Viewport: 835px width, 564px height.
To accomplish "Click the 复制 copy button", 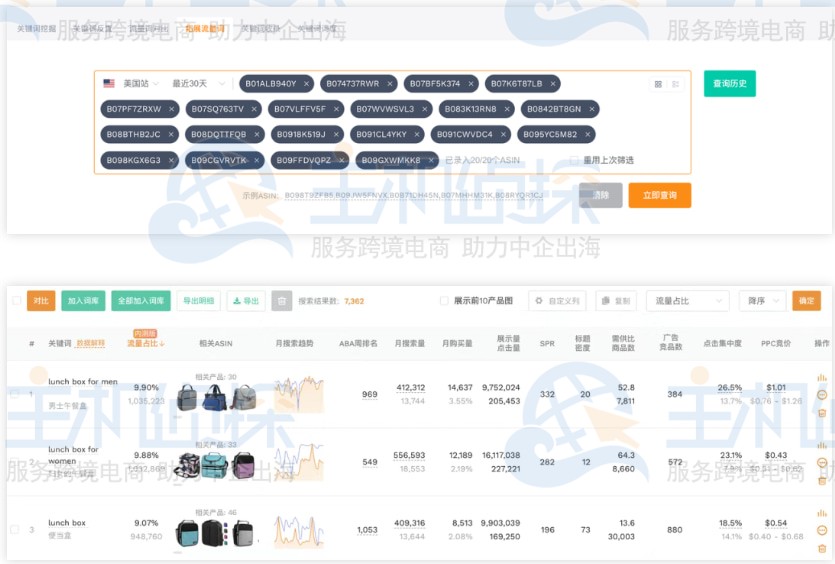I will coord(616,301).
